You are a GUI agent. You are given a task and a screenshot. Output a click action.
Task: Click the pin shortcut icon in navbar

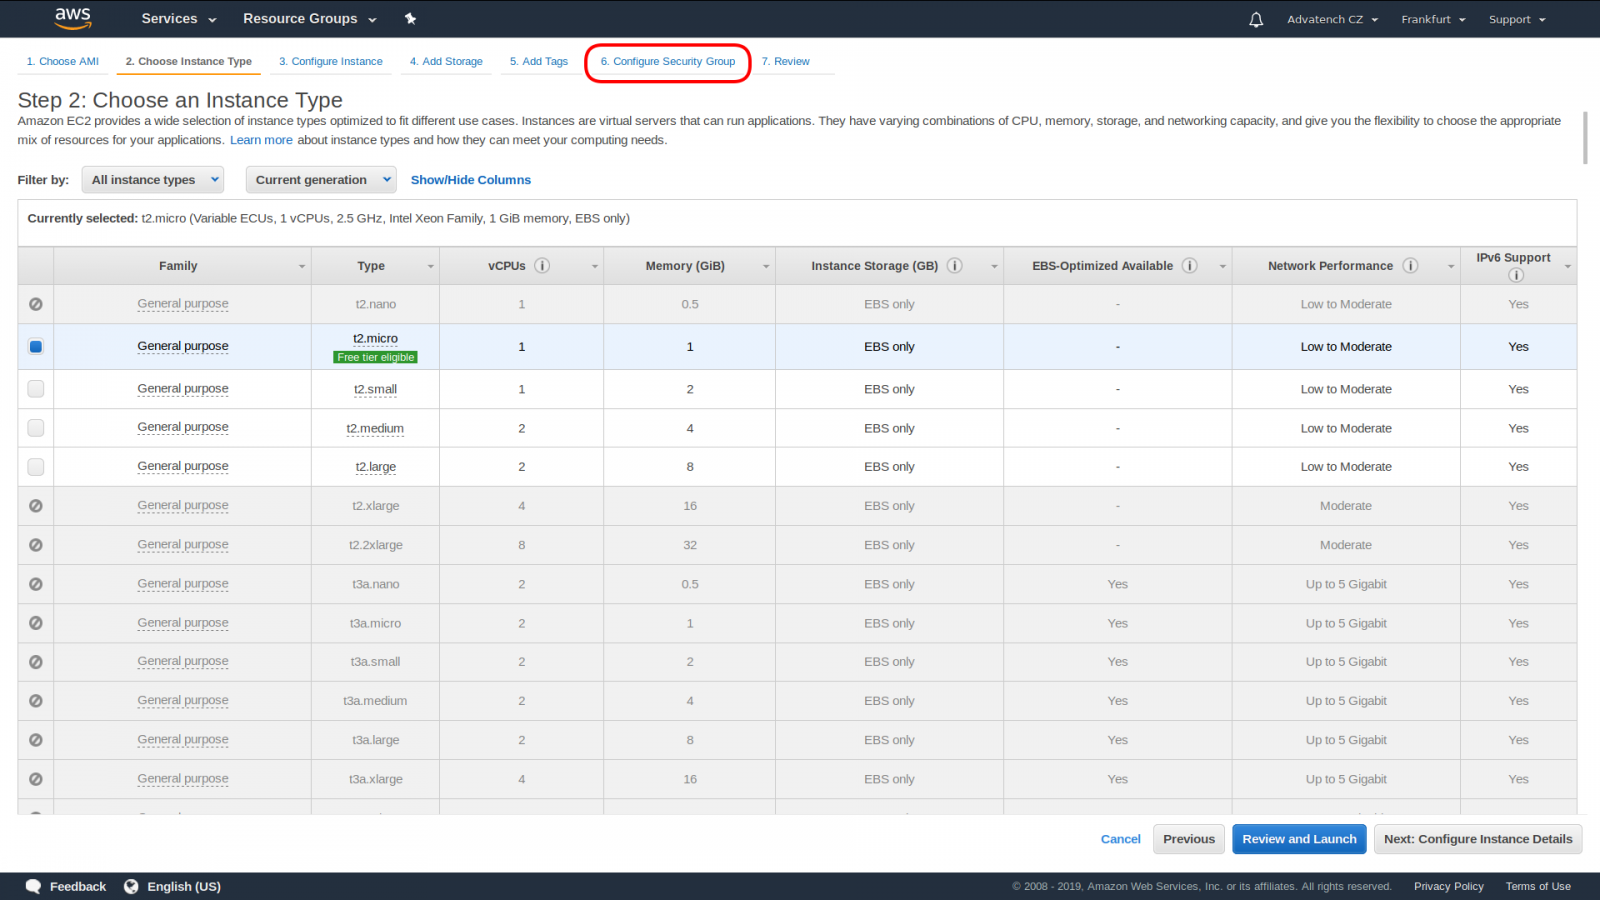410,19
